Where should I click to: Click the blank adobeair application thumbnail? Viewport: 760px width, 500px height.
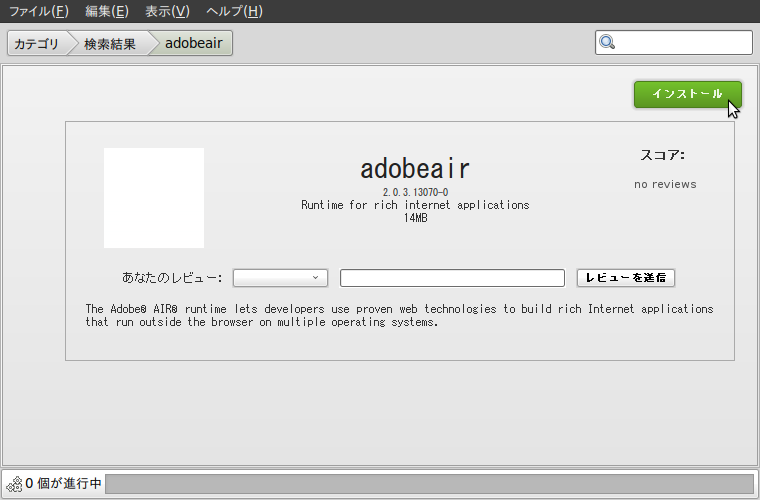[154, 198]
